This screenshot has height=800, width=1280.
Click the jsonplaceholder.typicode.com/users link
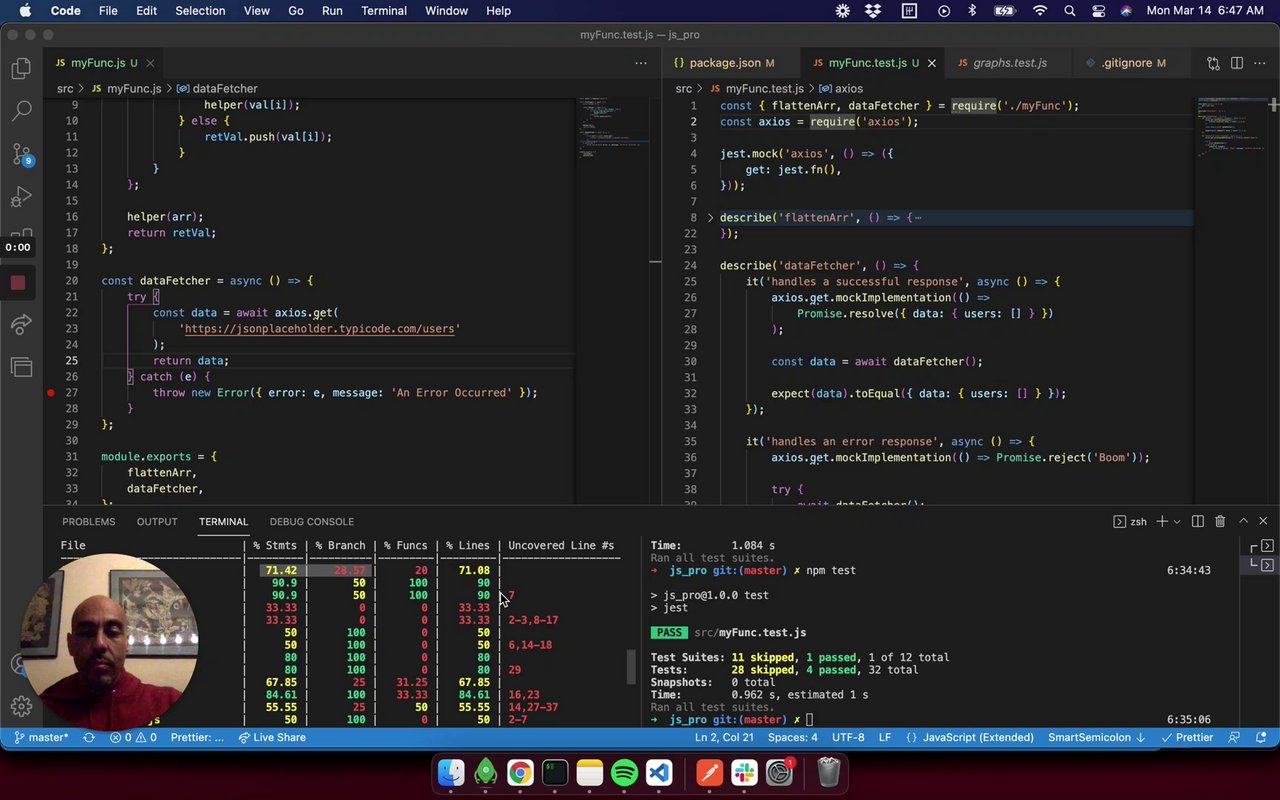point(320,329)
